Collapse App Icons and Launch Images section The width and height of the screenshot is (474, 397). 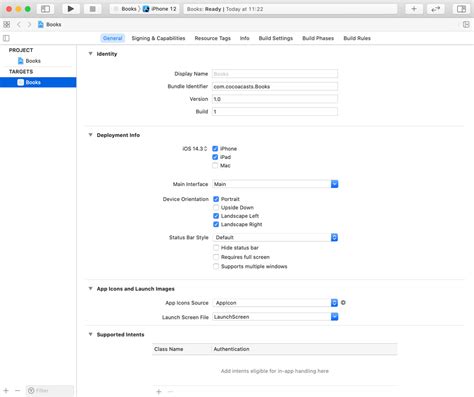click(x=90, y=289)
